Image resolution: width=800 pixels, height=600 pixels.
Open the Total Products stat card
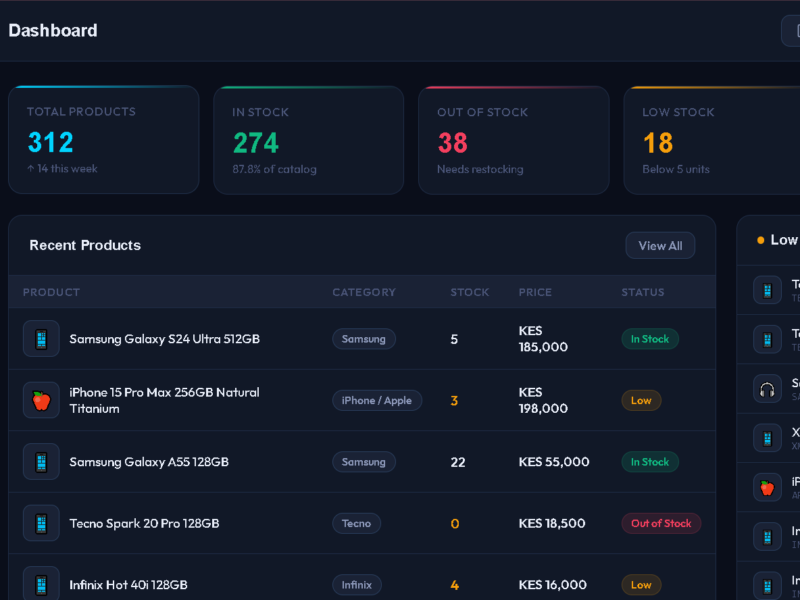point(104,140)
